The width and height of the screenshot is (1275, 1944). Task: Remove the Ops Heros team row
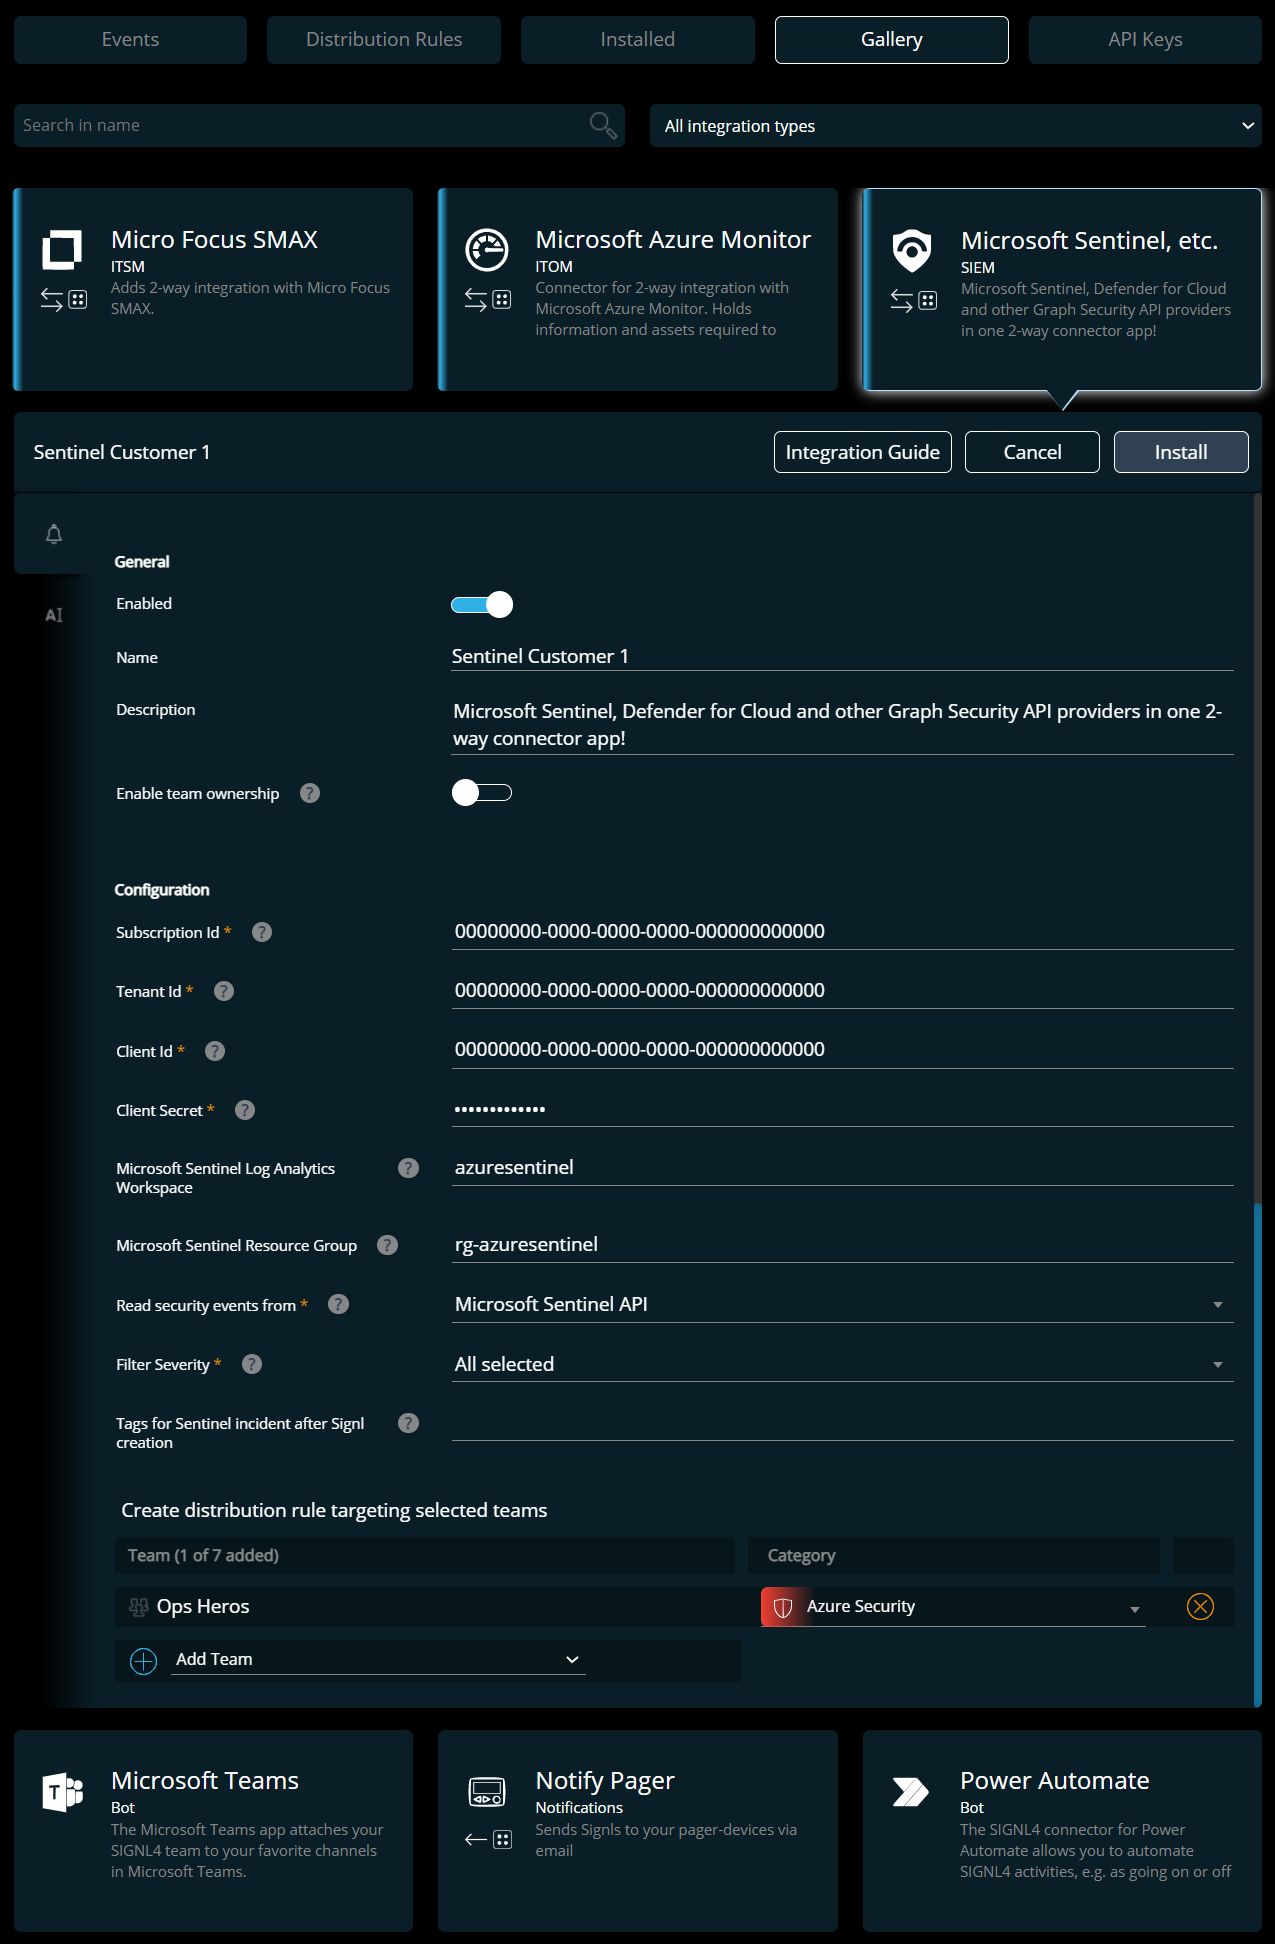(x=1200, y=1606)
